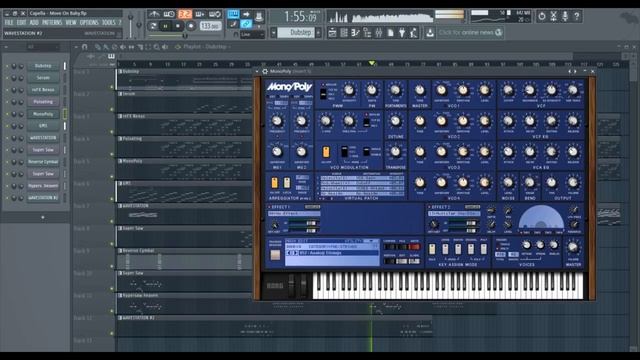Click the MonoPoly TRANSPOSE knob
This screenshot has height=360, width=640.
395,152
